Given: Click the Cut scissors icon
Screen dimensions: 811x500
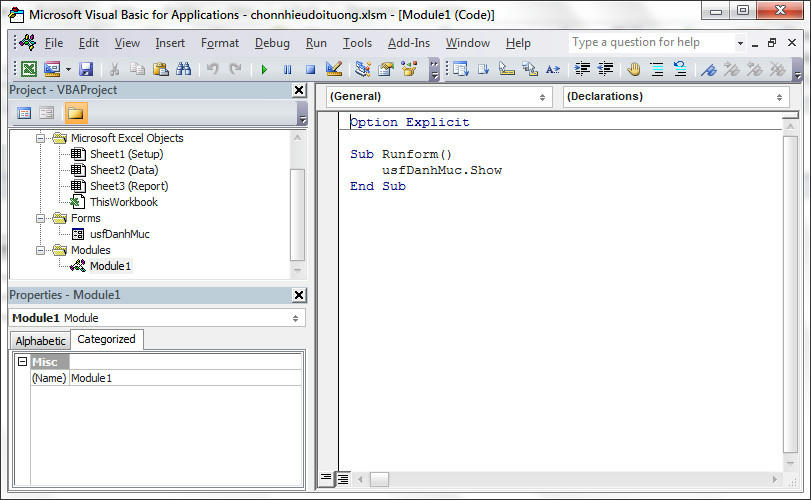Looking at the screenshot, I should tap(114, 69).
